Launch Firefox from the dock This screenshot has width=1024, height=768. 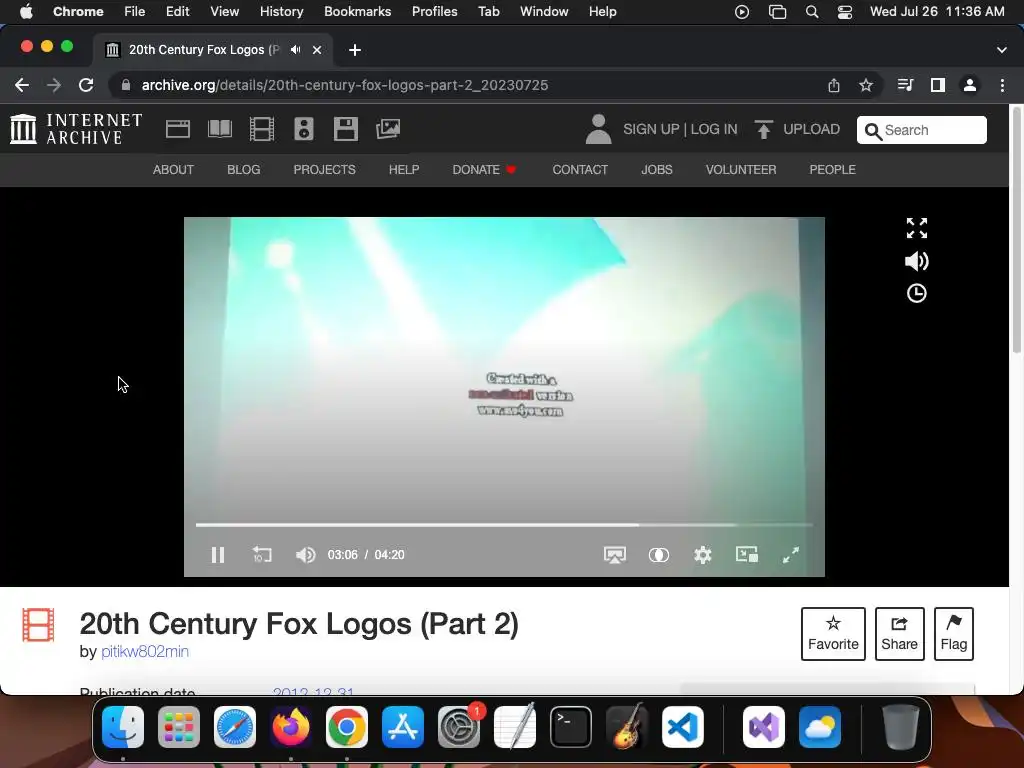[291, 727]
